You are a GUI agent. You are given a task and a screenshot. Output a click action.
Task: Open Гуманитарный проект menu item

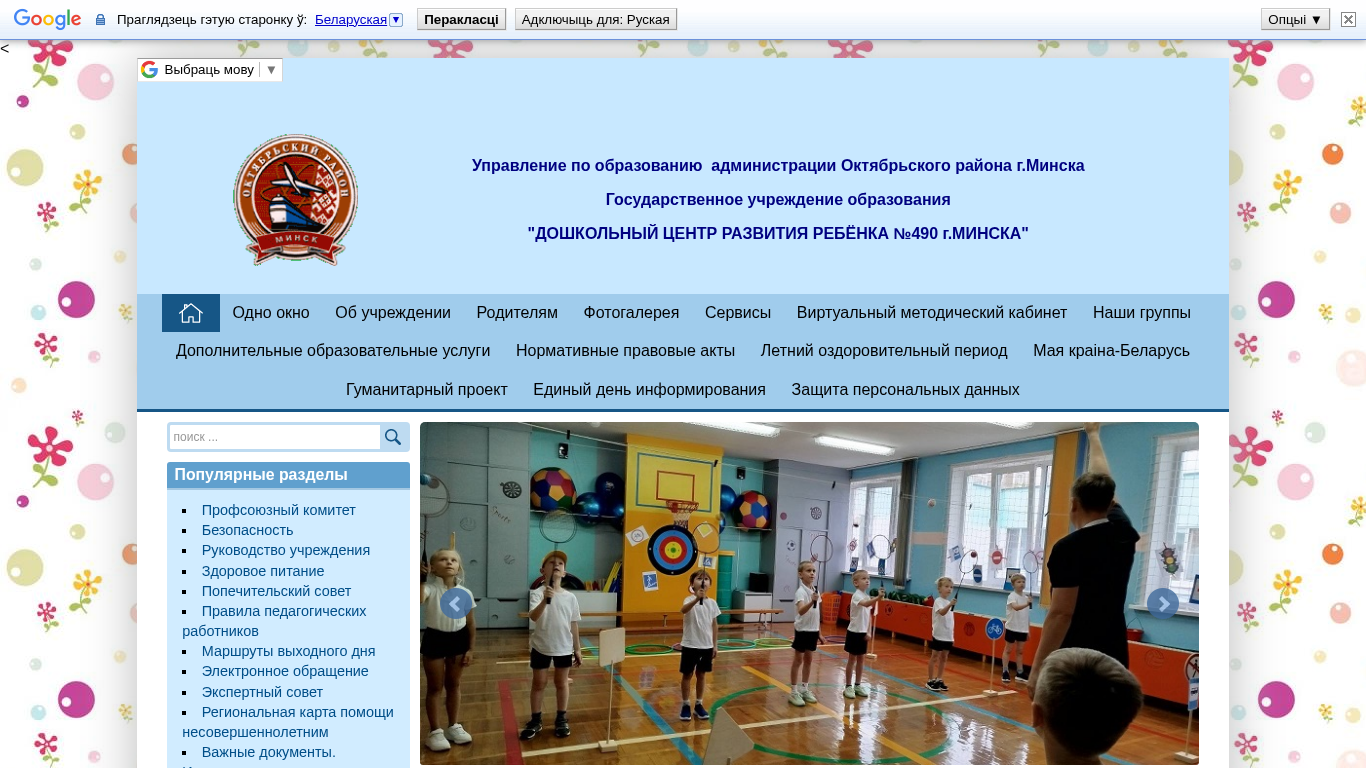[427, 390]
